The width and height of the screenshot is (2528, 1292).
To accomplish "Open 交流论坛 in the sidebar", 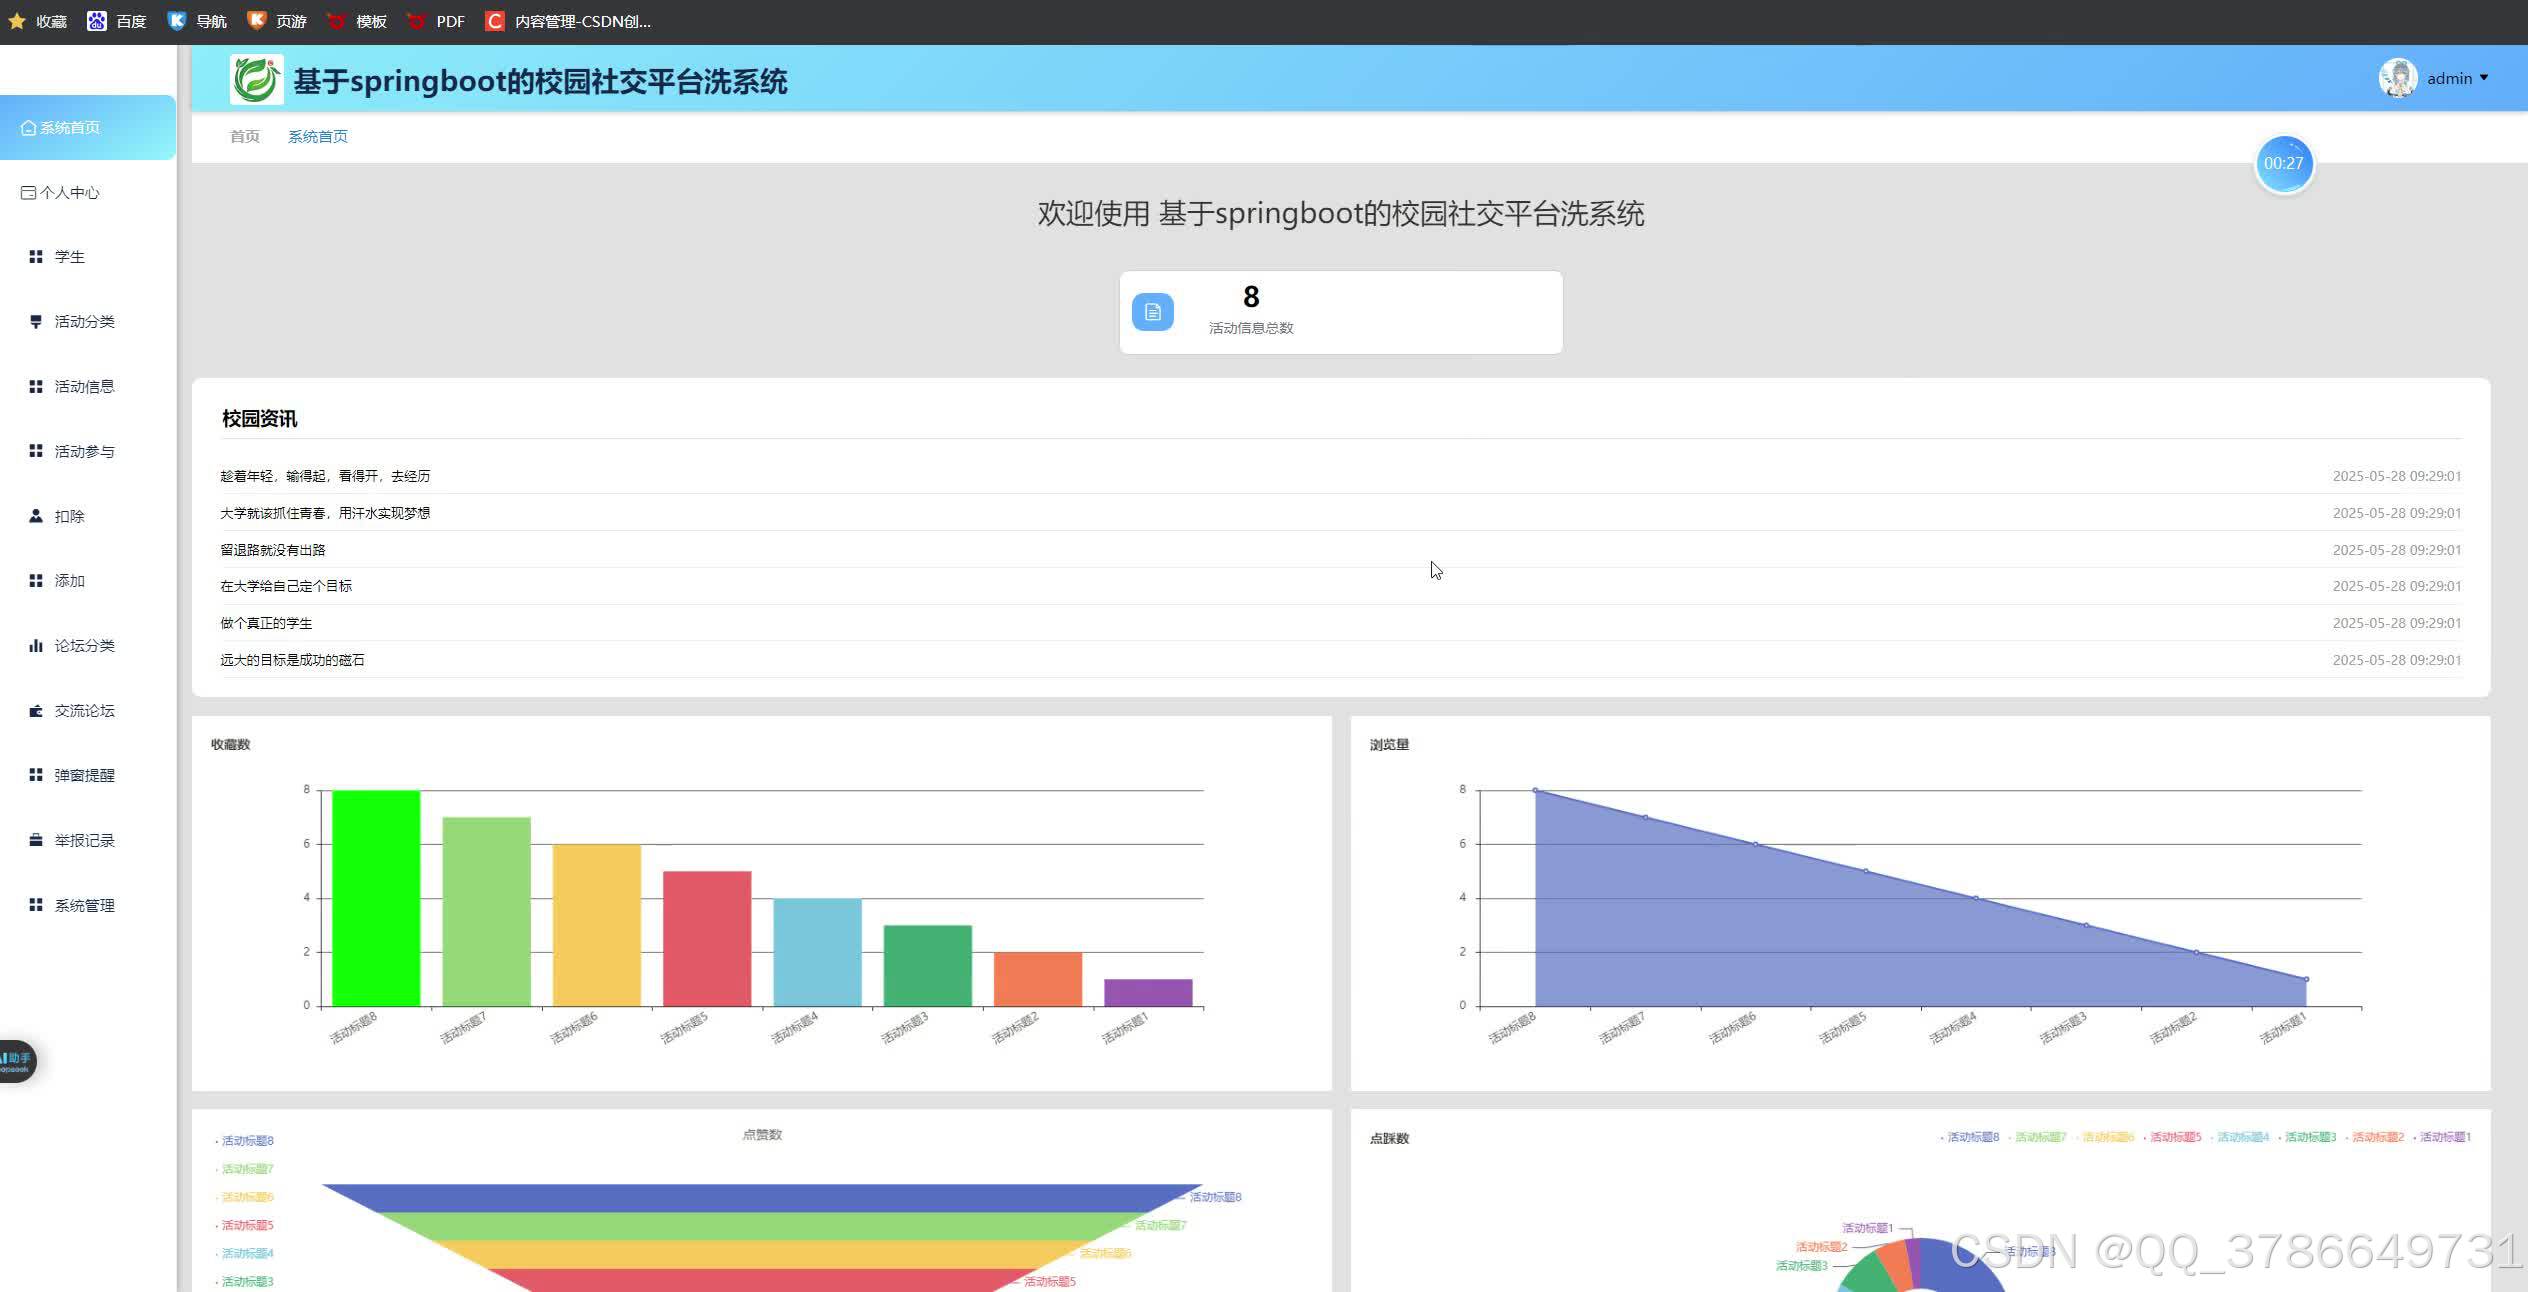I will tap(84, 711).
